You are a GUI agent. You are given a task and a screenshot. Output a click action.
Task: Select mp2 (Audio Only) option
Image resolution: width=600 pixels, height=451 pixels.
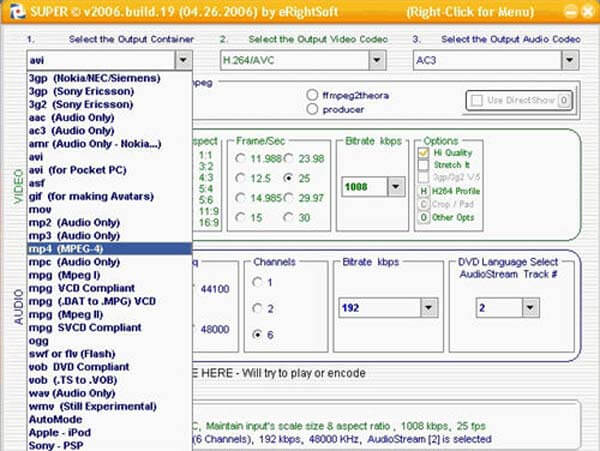[109, 223]
